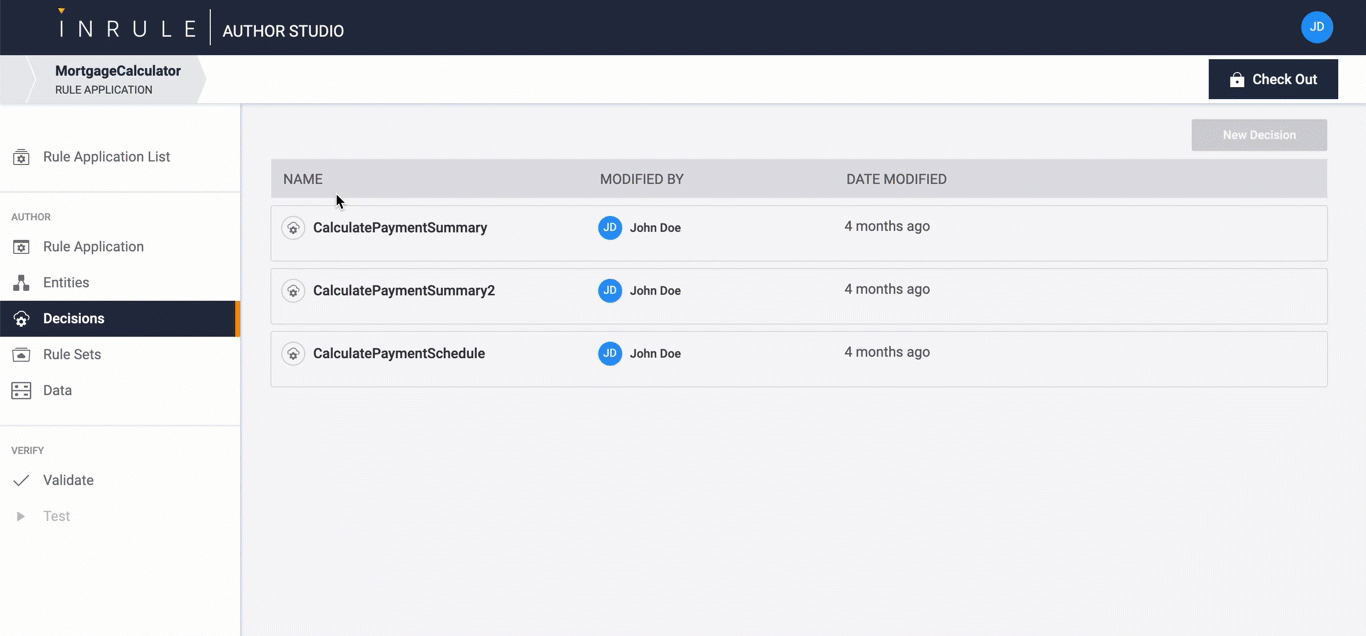Open the JD profile avatar menu
The height and width of the screenshot is (636, 1366).
(1317, 27)
